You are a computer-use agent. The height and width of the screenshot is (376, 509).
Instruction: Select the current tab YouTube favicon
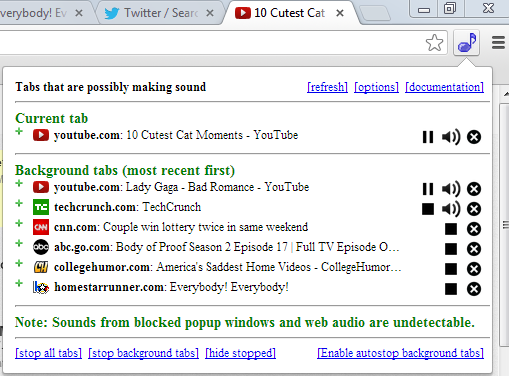[x=41, y=135]
